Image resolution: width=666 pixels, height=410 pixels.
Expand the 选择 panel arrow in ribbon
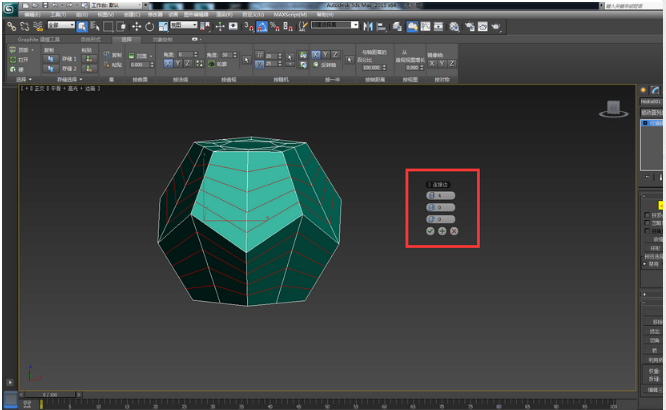pyautogui.click(x=30, y=79)
